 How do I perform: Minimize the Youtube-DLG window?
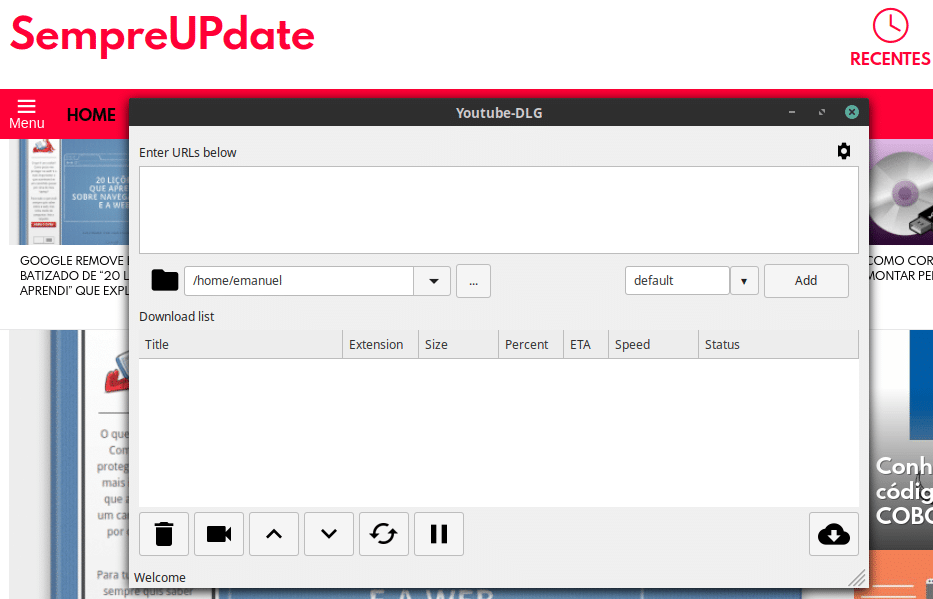click(x=792, y=112)
